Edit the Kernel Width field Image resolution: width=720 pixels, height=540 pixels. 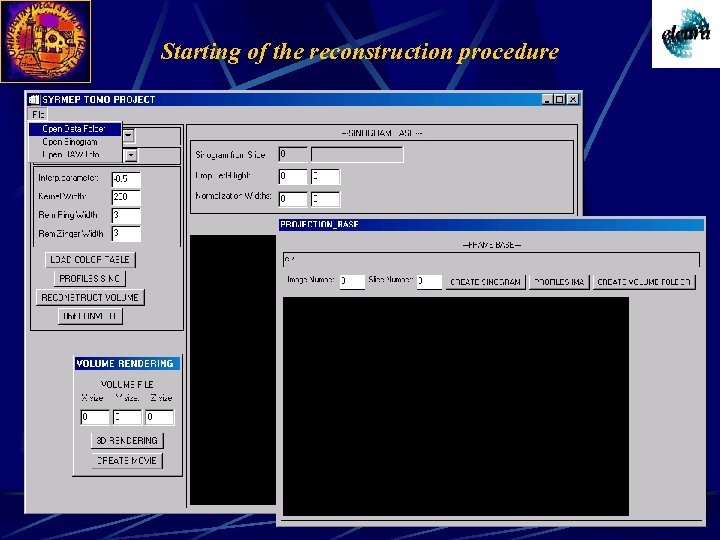126,197
